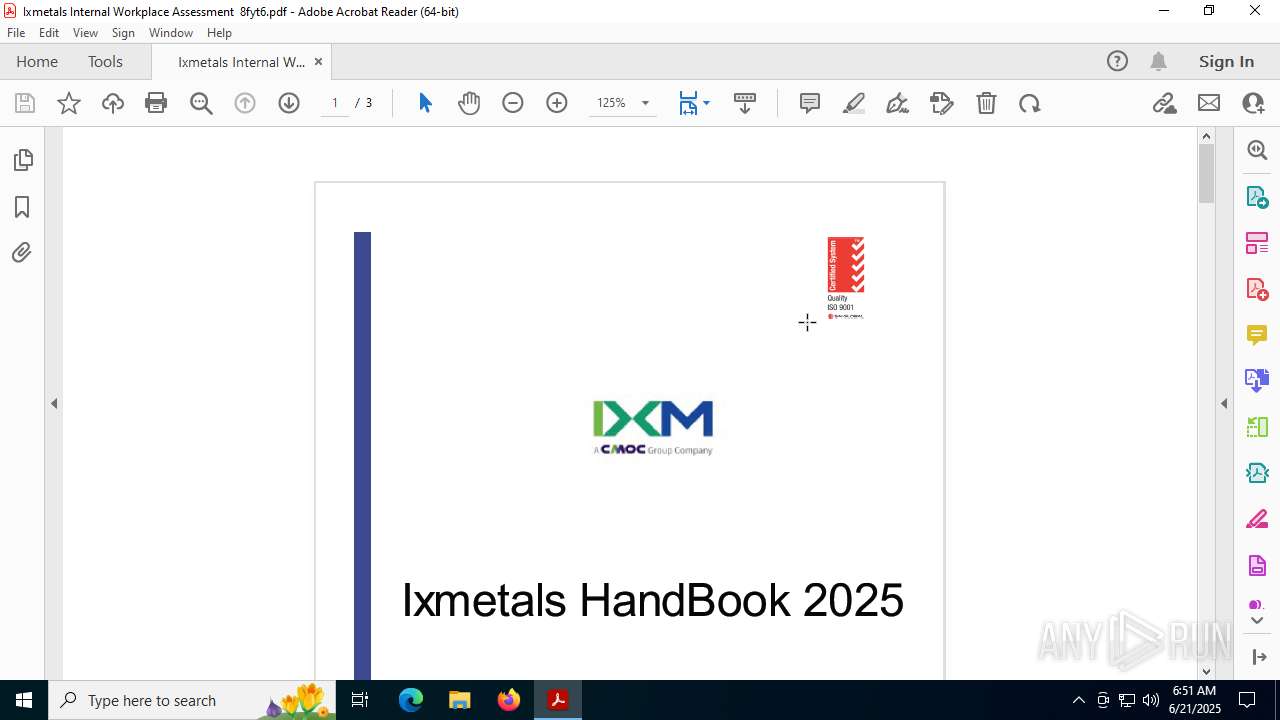Image resolution: width=1280 pixels, height=720 pixels.
Task: Open the Organize Pages tool in right pane
Action: coord(1257,242)
